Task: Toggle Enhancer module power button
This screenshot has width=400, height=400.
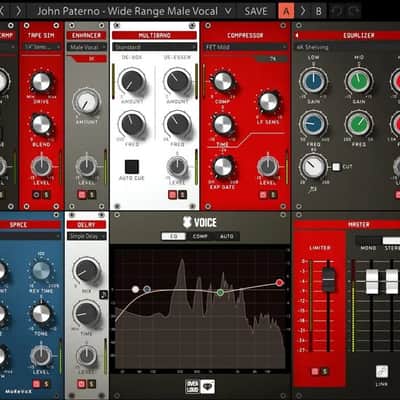Action: [82, 195]
